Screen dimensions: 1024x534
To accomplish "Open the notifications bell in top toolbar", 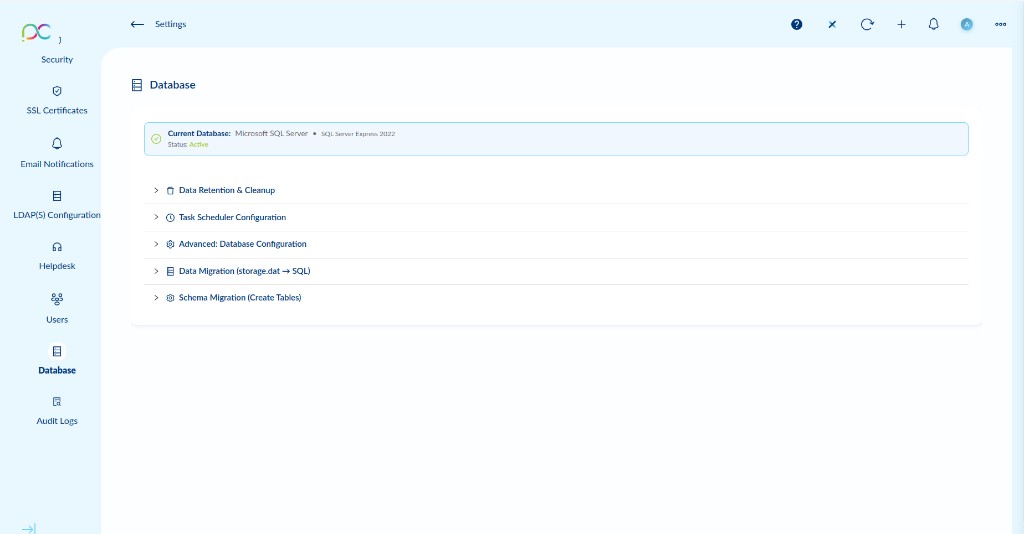I will pos(933,24).
